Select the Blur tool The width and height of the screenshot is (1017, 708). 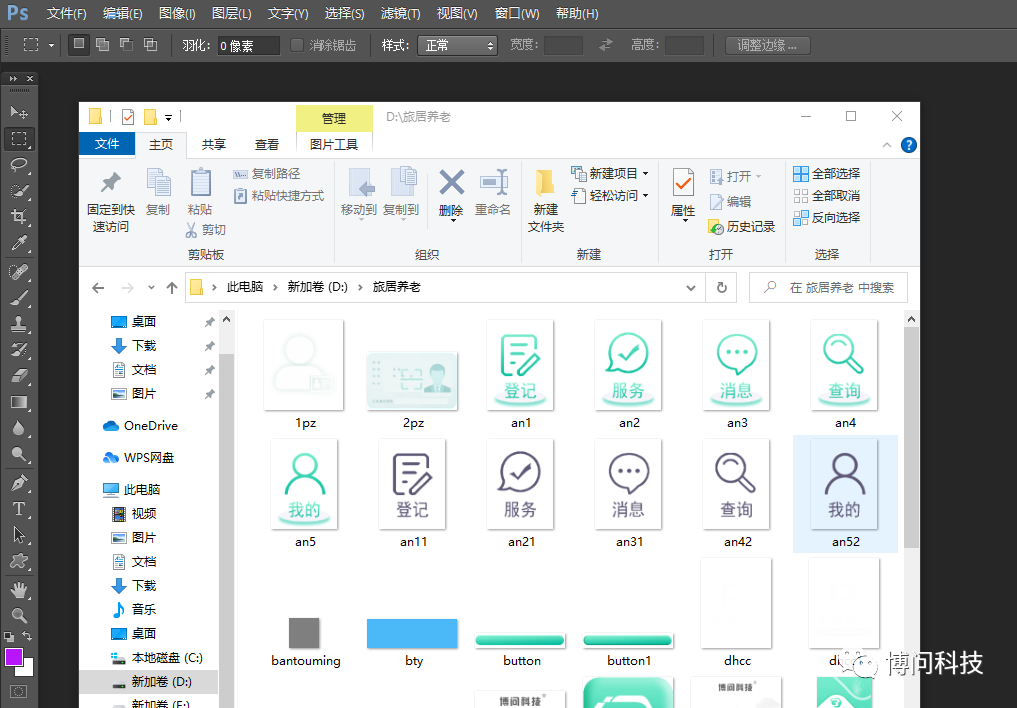19,428
